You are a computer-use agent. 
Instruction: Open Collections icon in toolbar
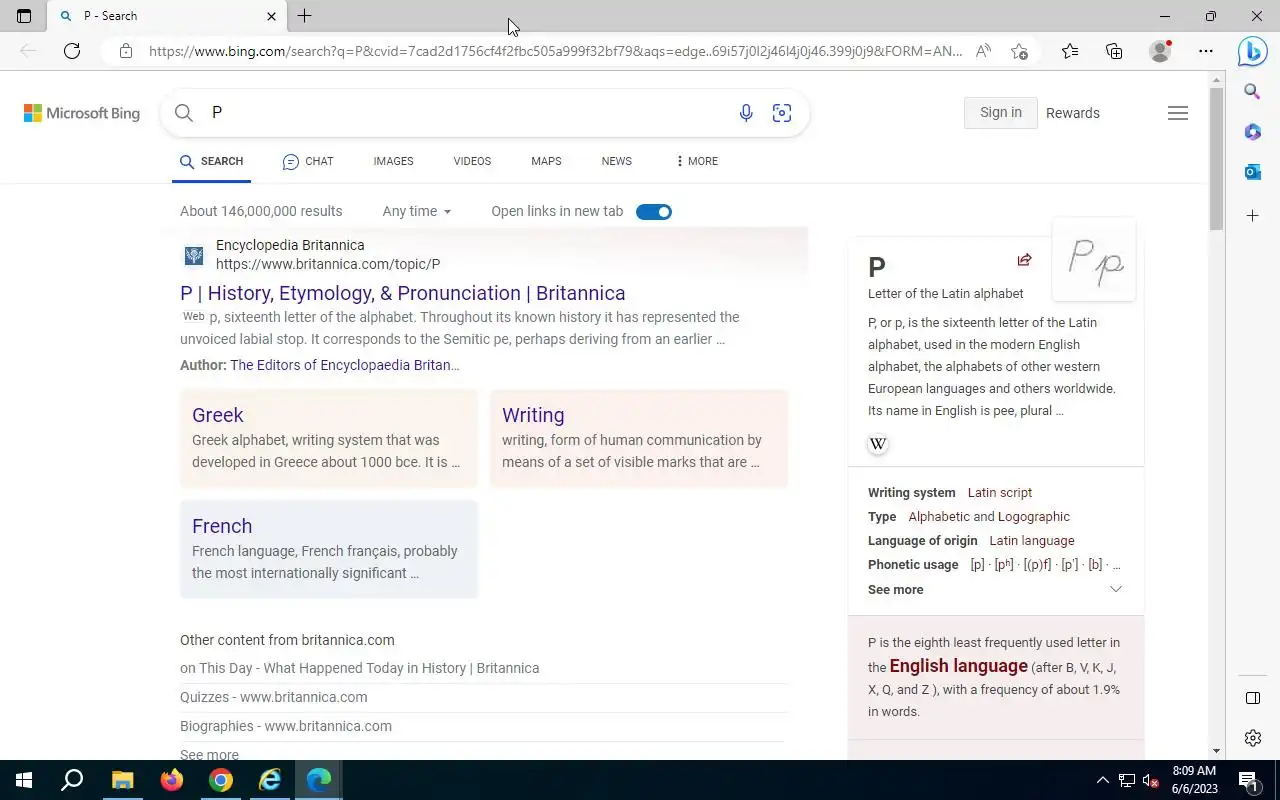[x=1114, y=51]
